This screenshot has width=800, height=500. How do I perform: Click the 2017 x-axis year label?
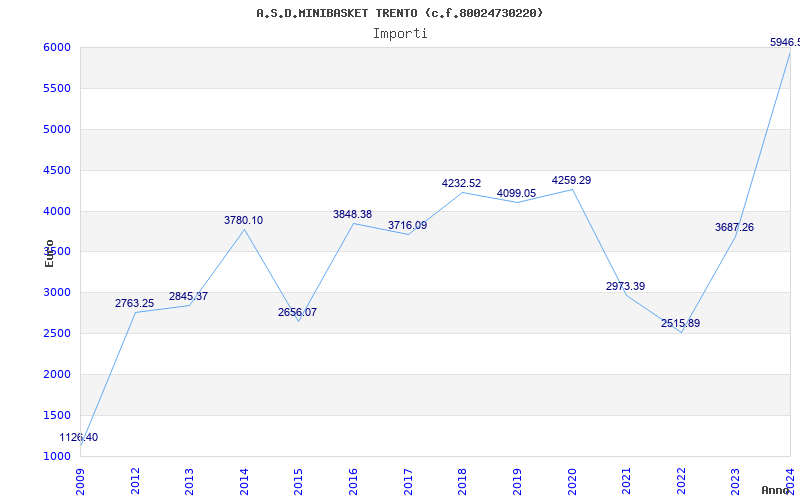(x=408, y=481)
